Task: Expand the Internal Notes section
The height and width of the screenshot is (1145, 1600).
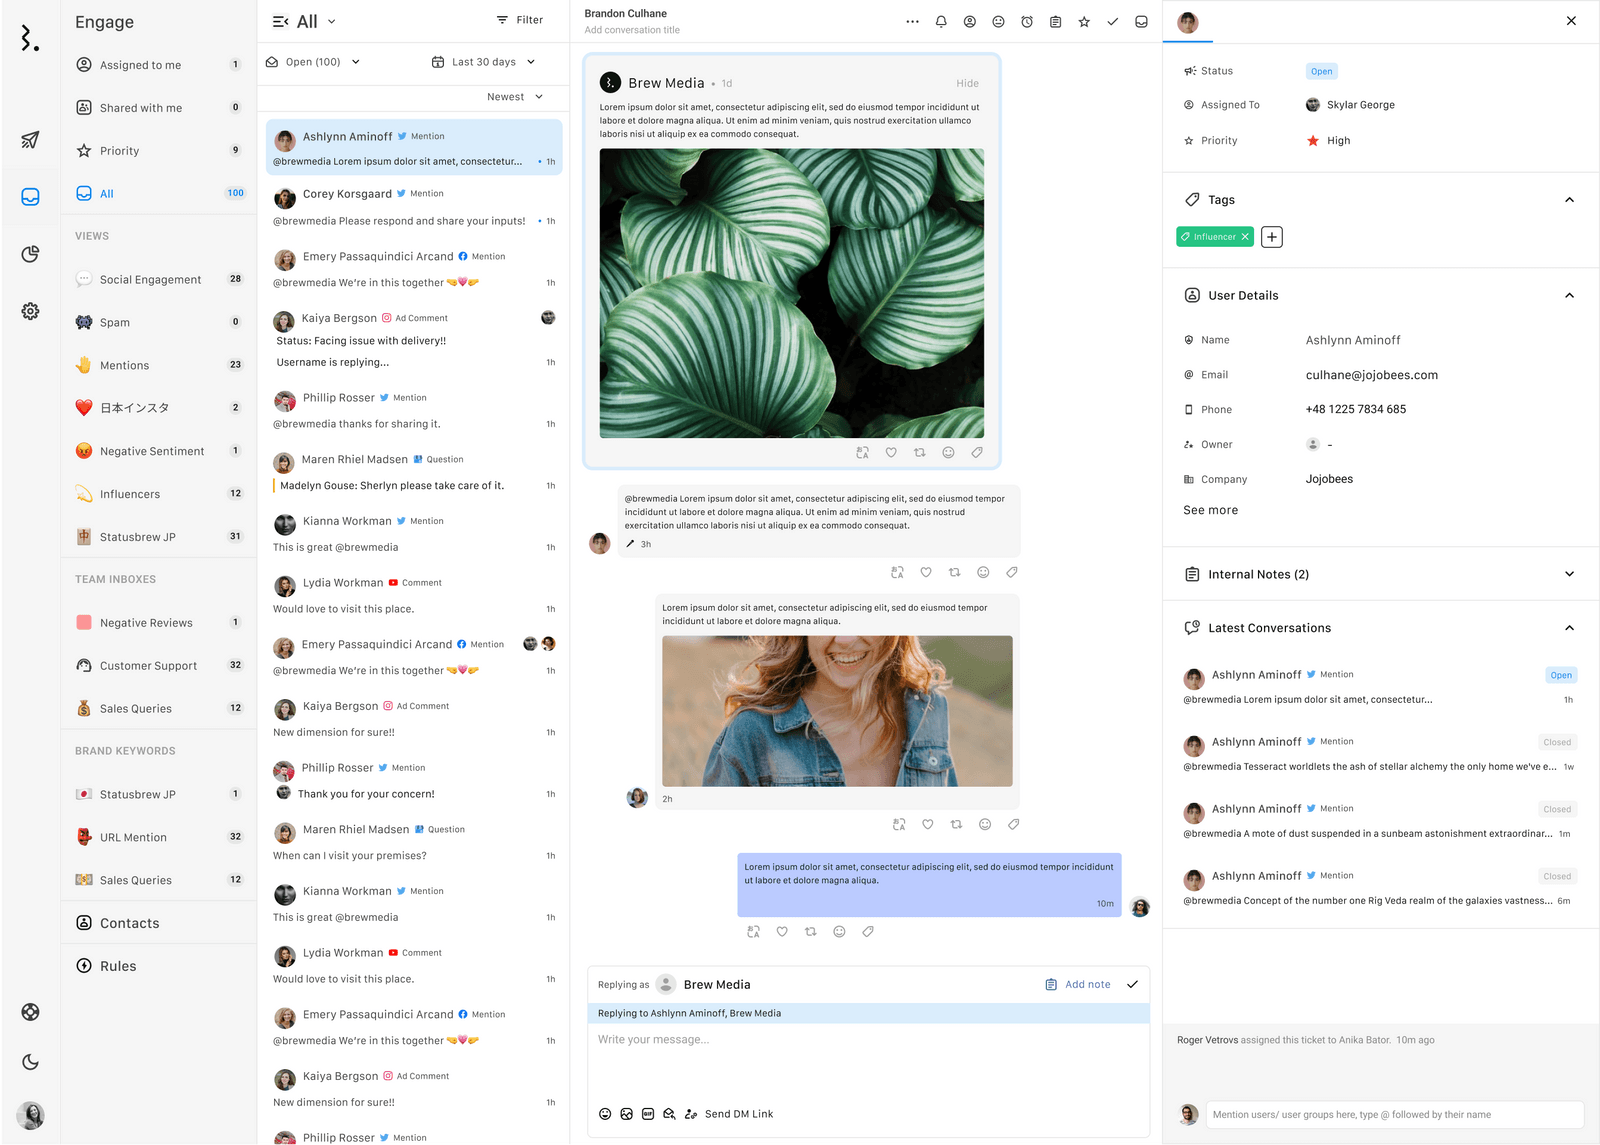Action: [1569, 574]
